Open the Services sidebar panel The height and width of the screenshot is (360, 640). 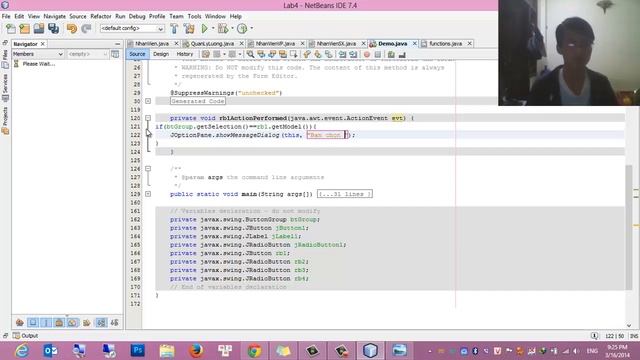point(5,87)
